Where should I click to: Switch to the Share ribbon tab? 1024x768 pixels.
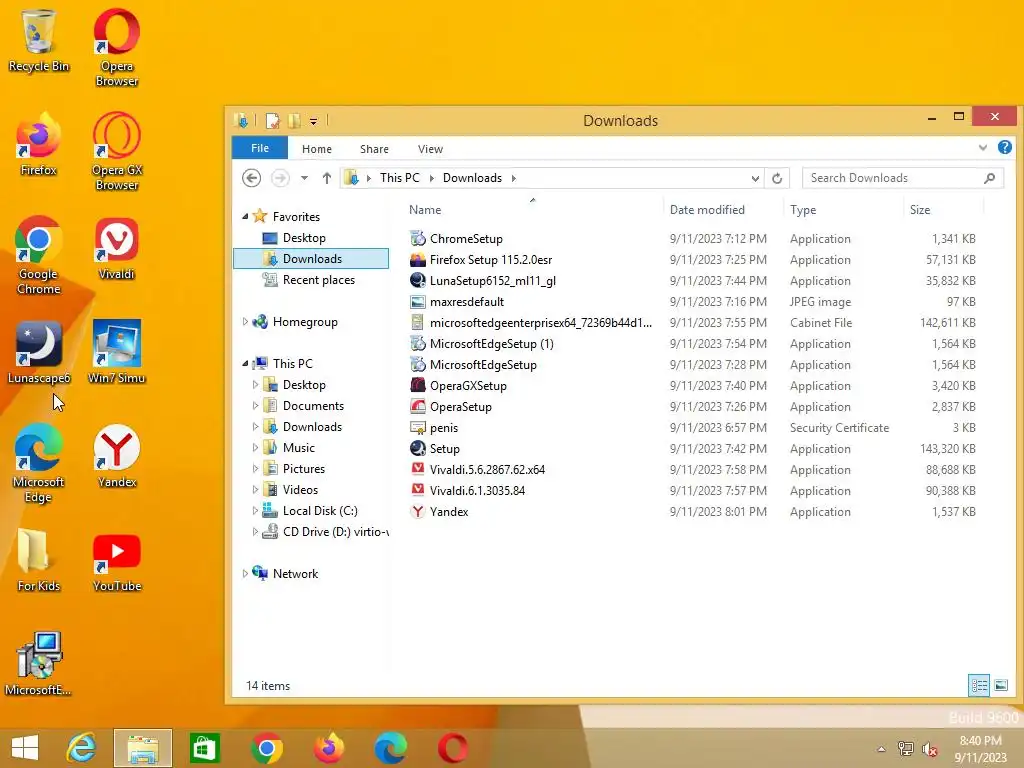[374, 149]
